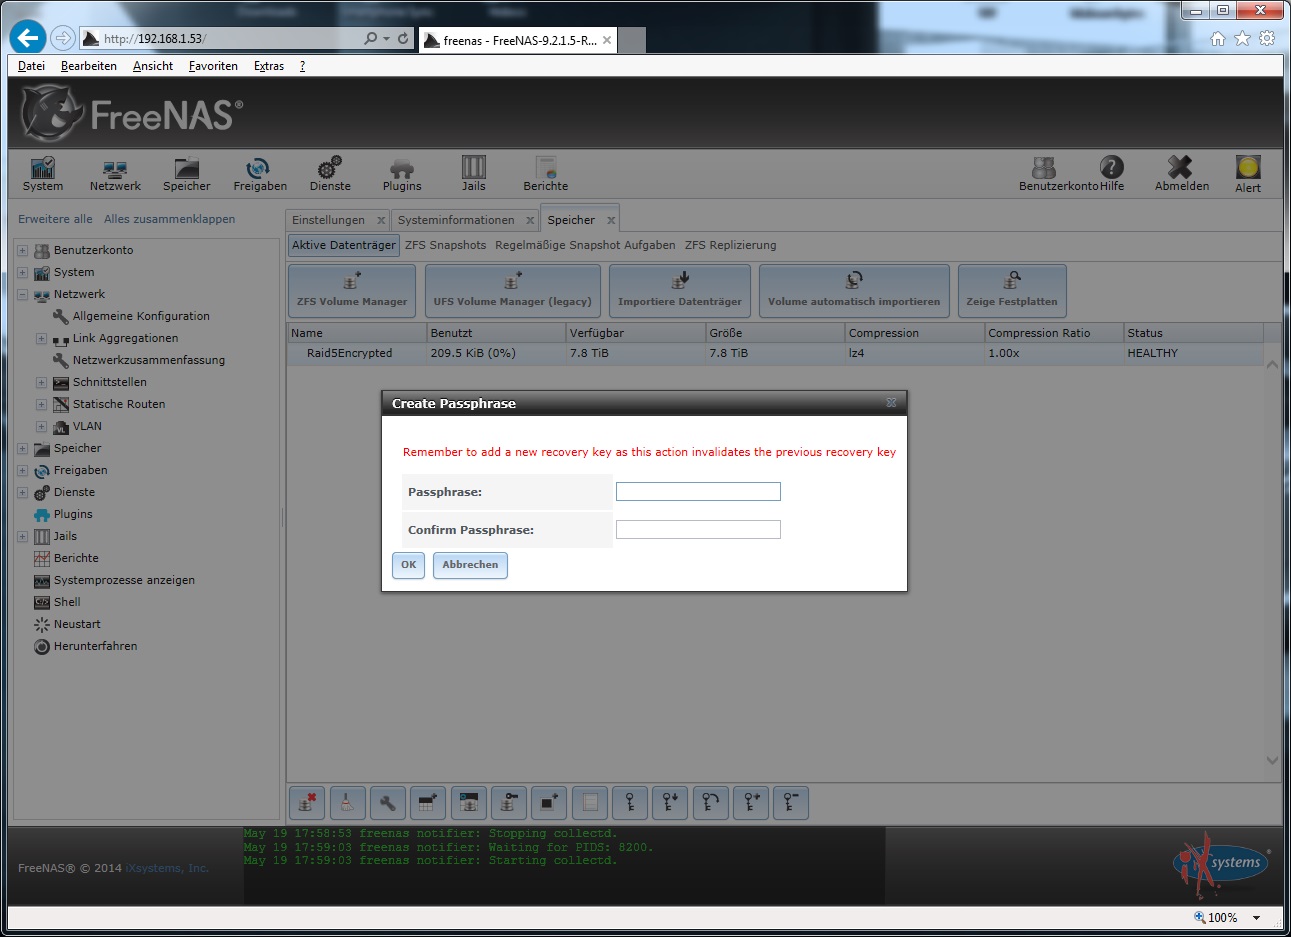Expand the Benutzerkonto tree node
The width and height of the screenshot is (1291, 937).
click(x=22, y=250)
